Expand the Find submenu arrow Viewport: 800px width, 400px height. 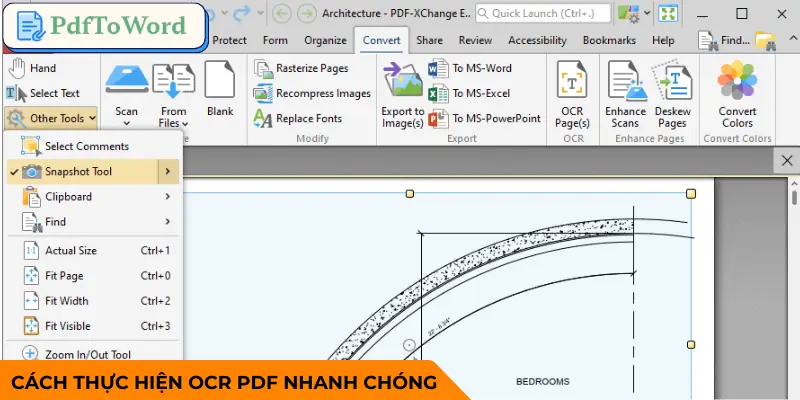tap(168, 221)
